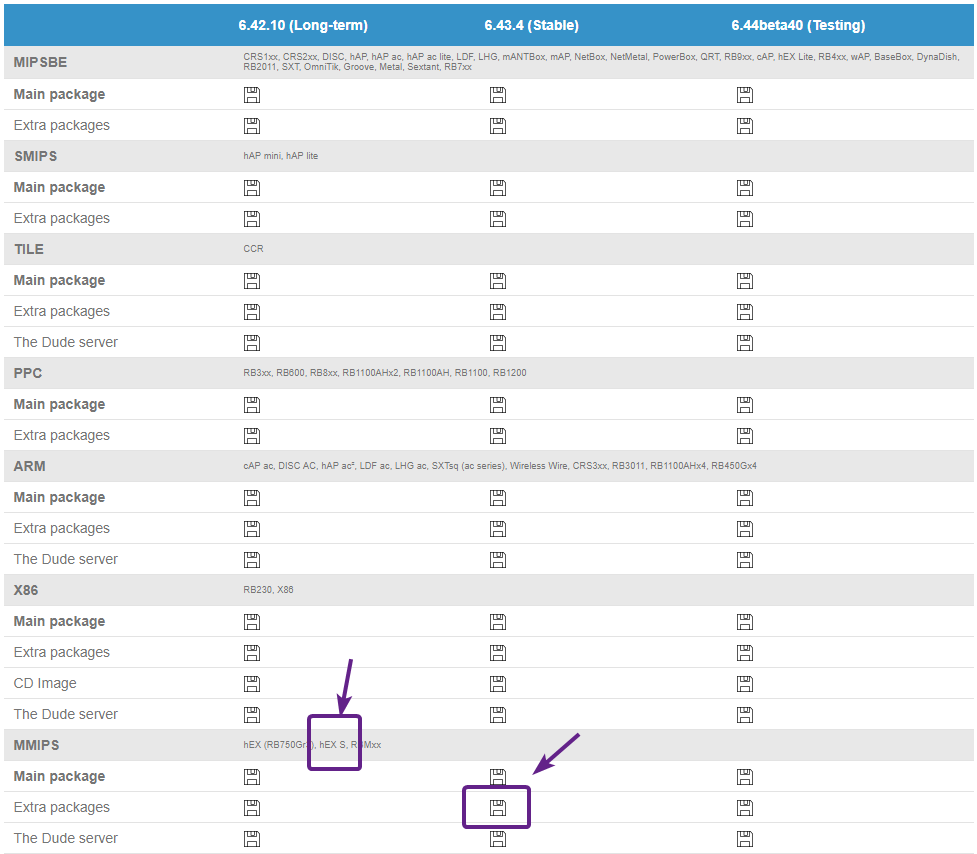Download MMIPS Dude server 6.44beta40 Testing
This screenshot has width=977, height=854.
(745, 839)
